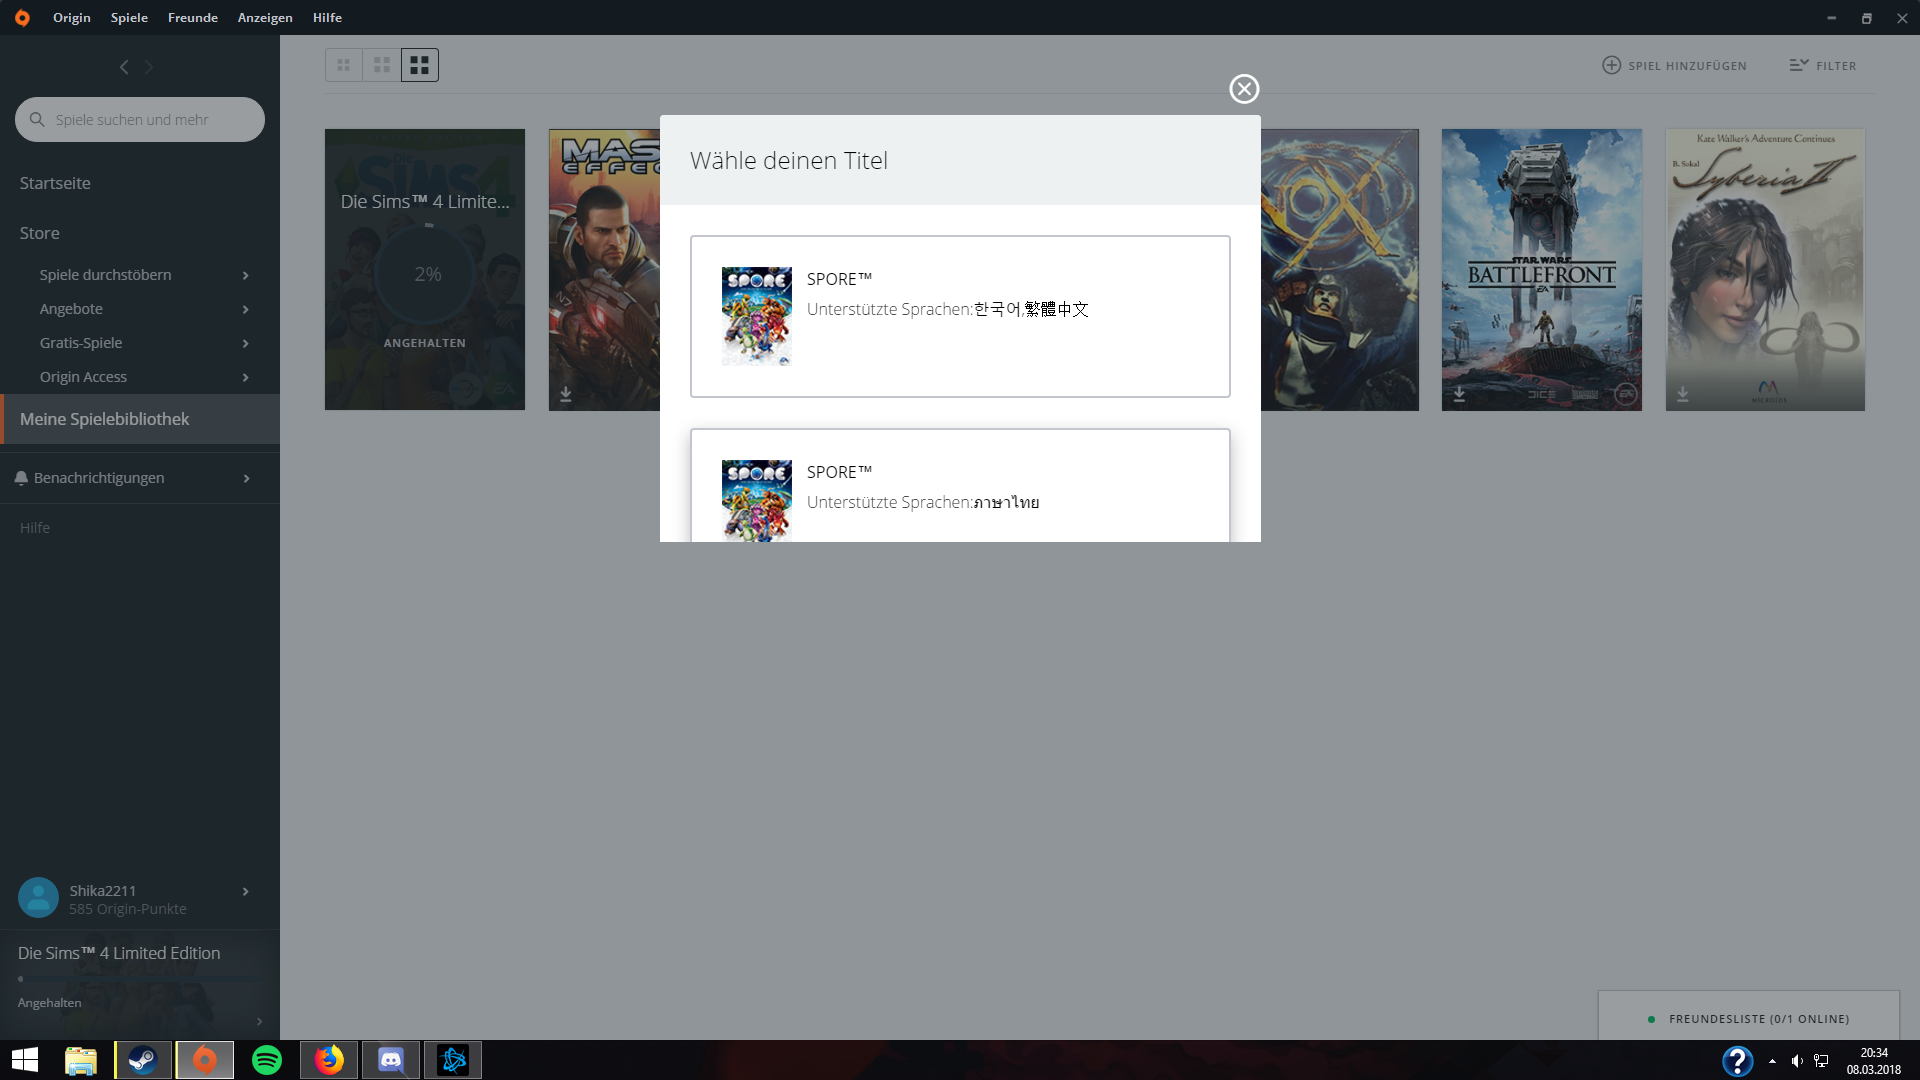
Task: Close the title selection dialog
Action: click(x=1244, y=89)
